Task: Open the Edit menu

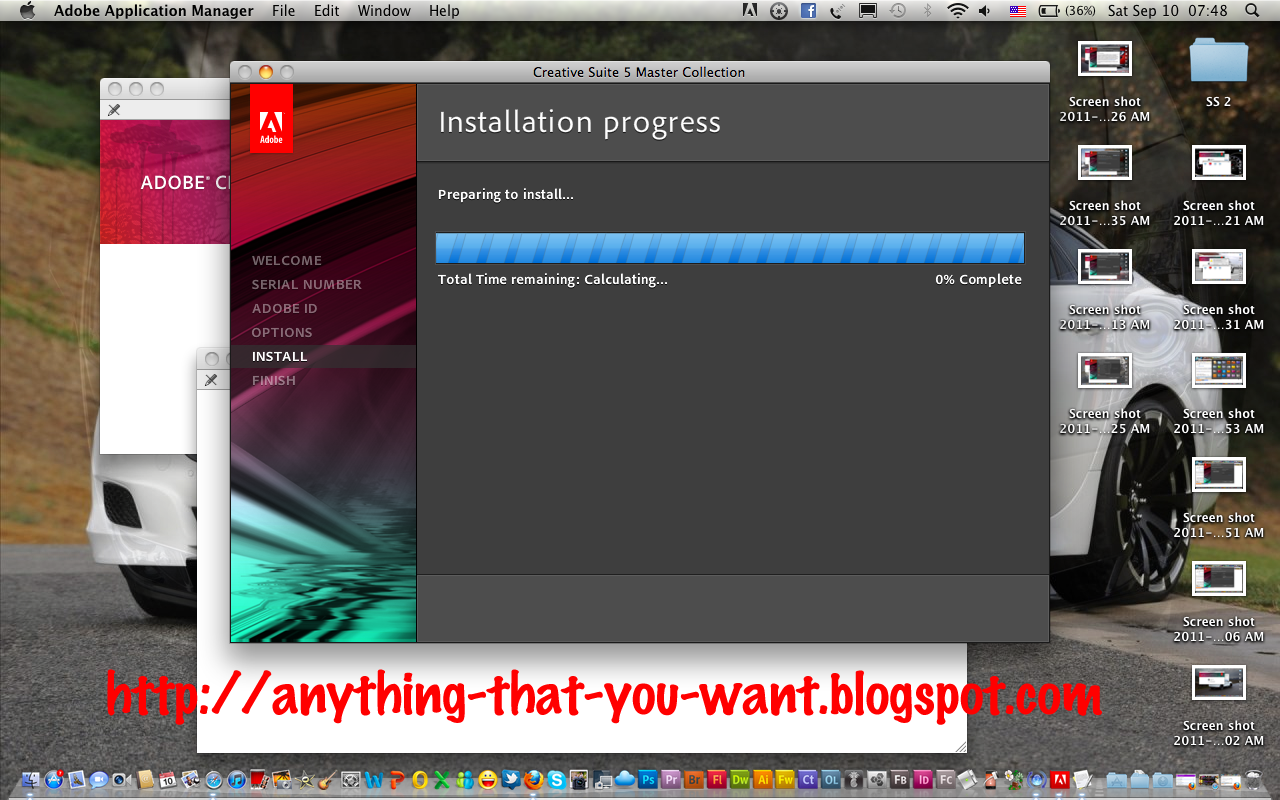Action: [x=326, y=11]
